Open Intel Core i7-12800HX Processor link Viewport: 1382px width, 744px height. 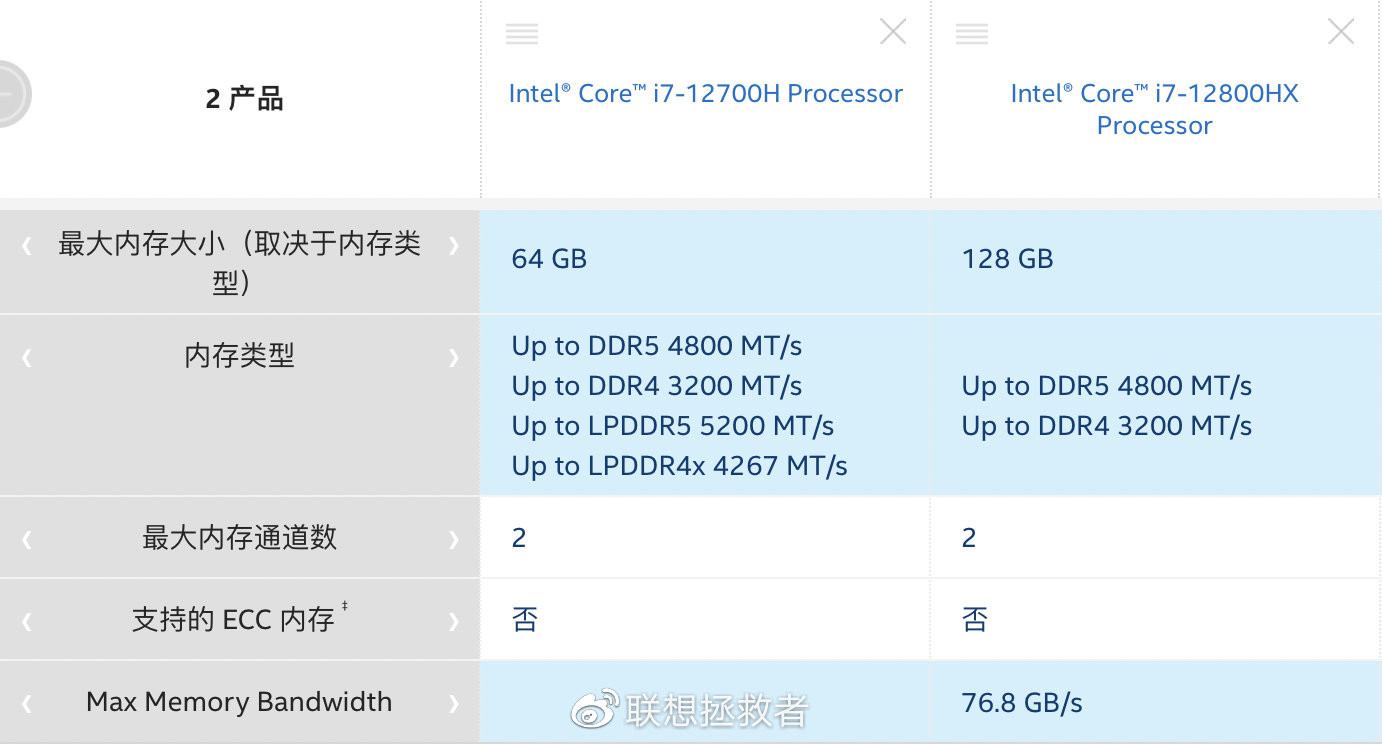1154,109
